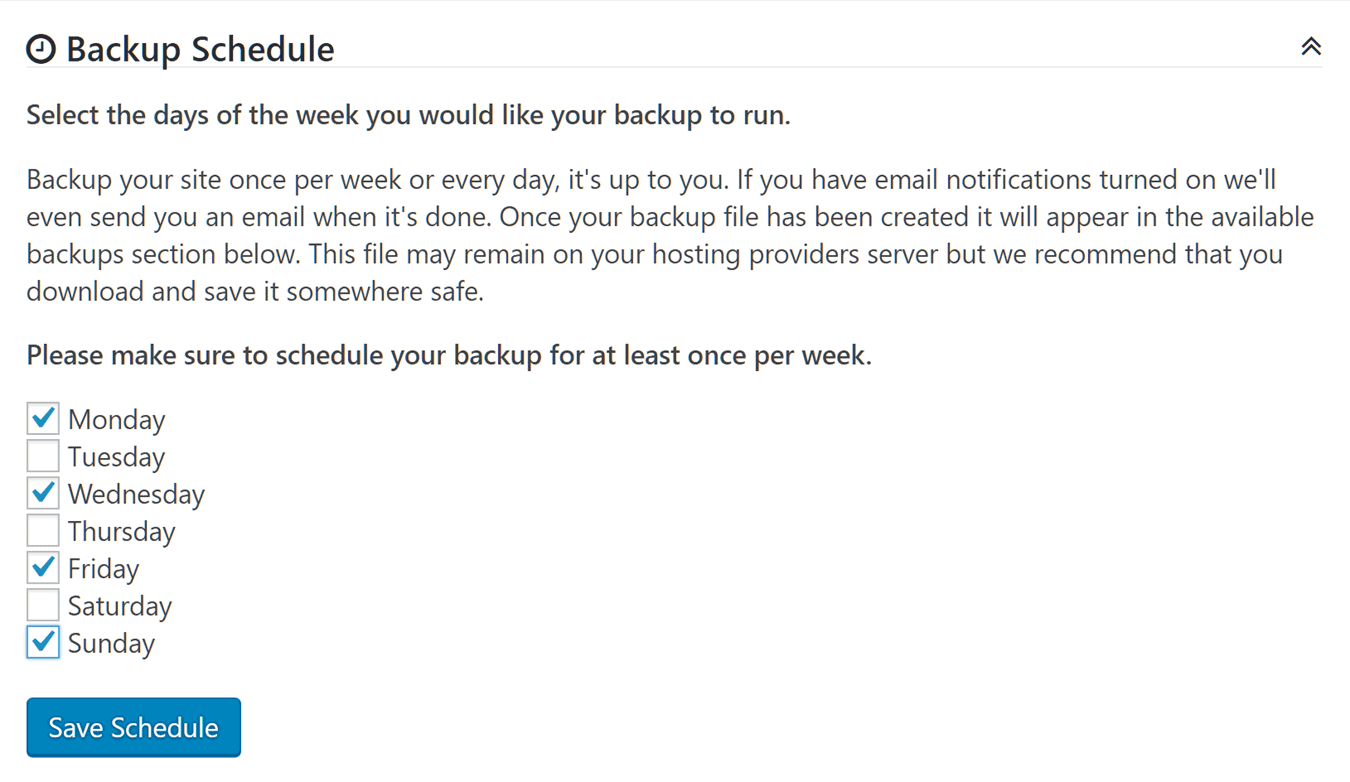Click the bold "Please make sure to schedule" notice

pos(449,355)
